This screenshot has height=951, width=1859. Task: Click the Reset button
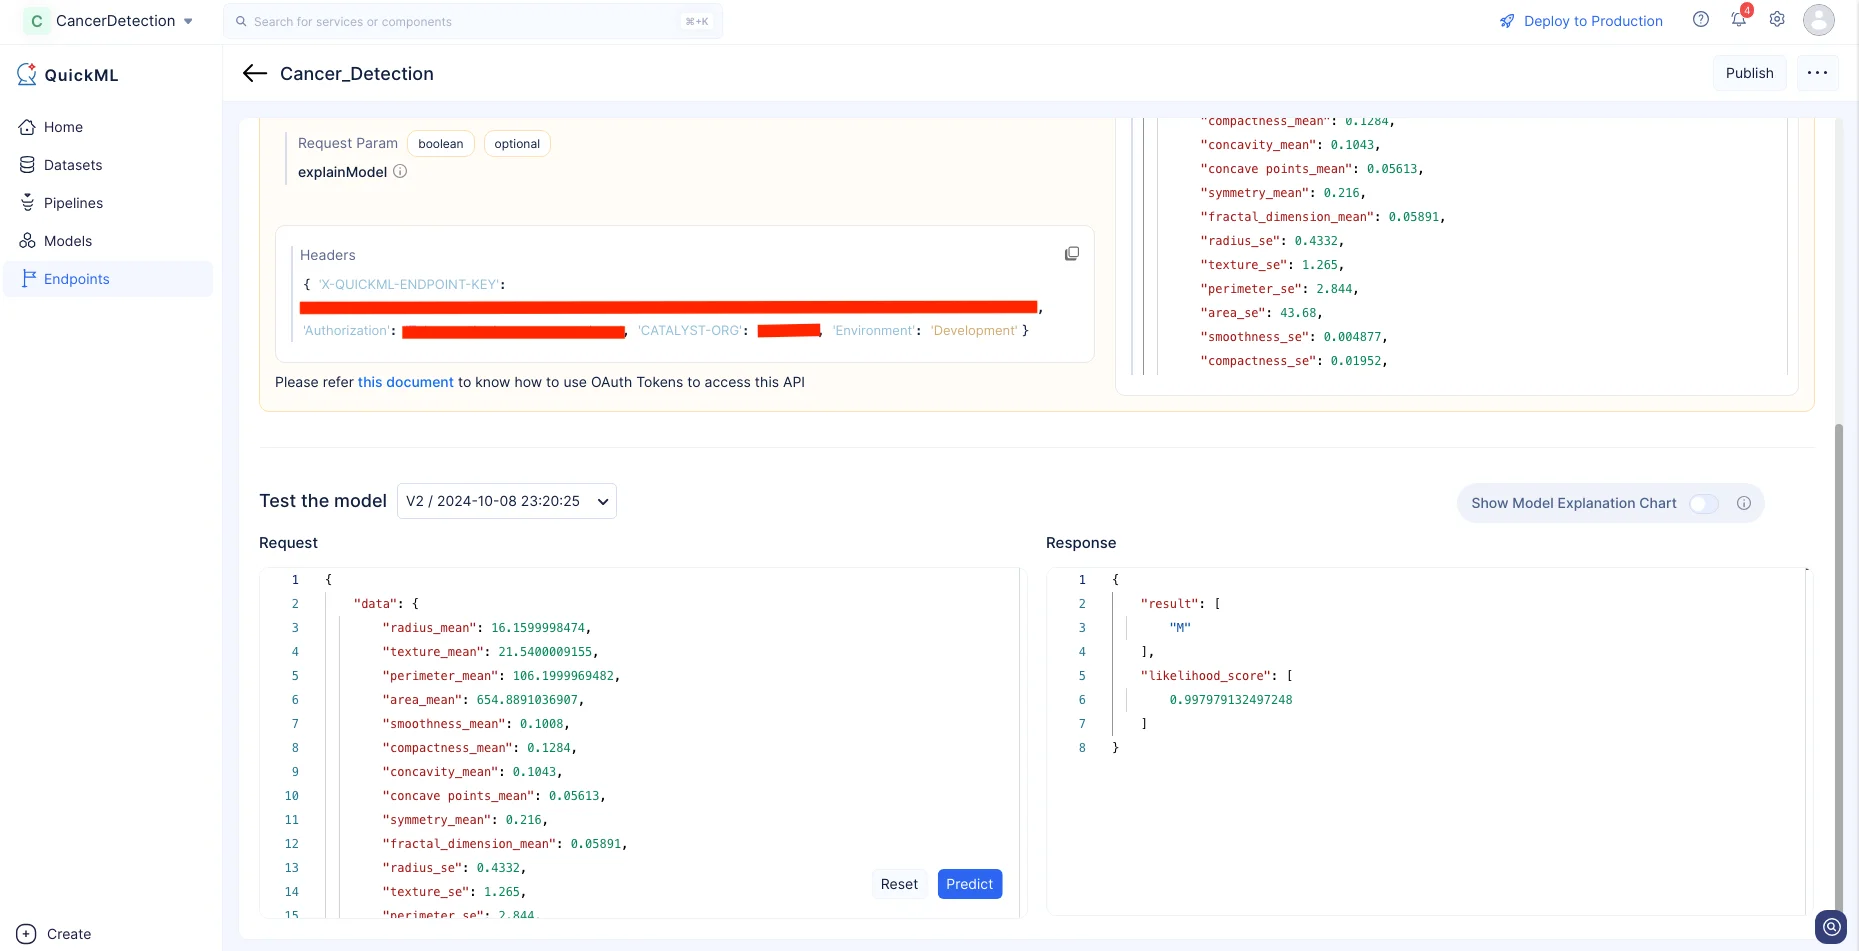tap(899, 884)
